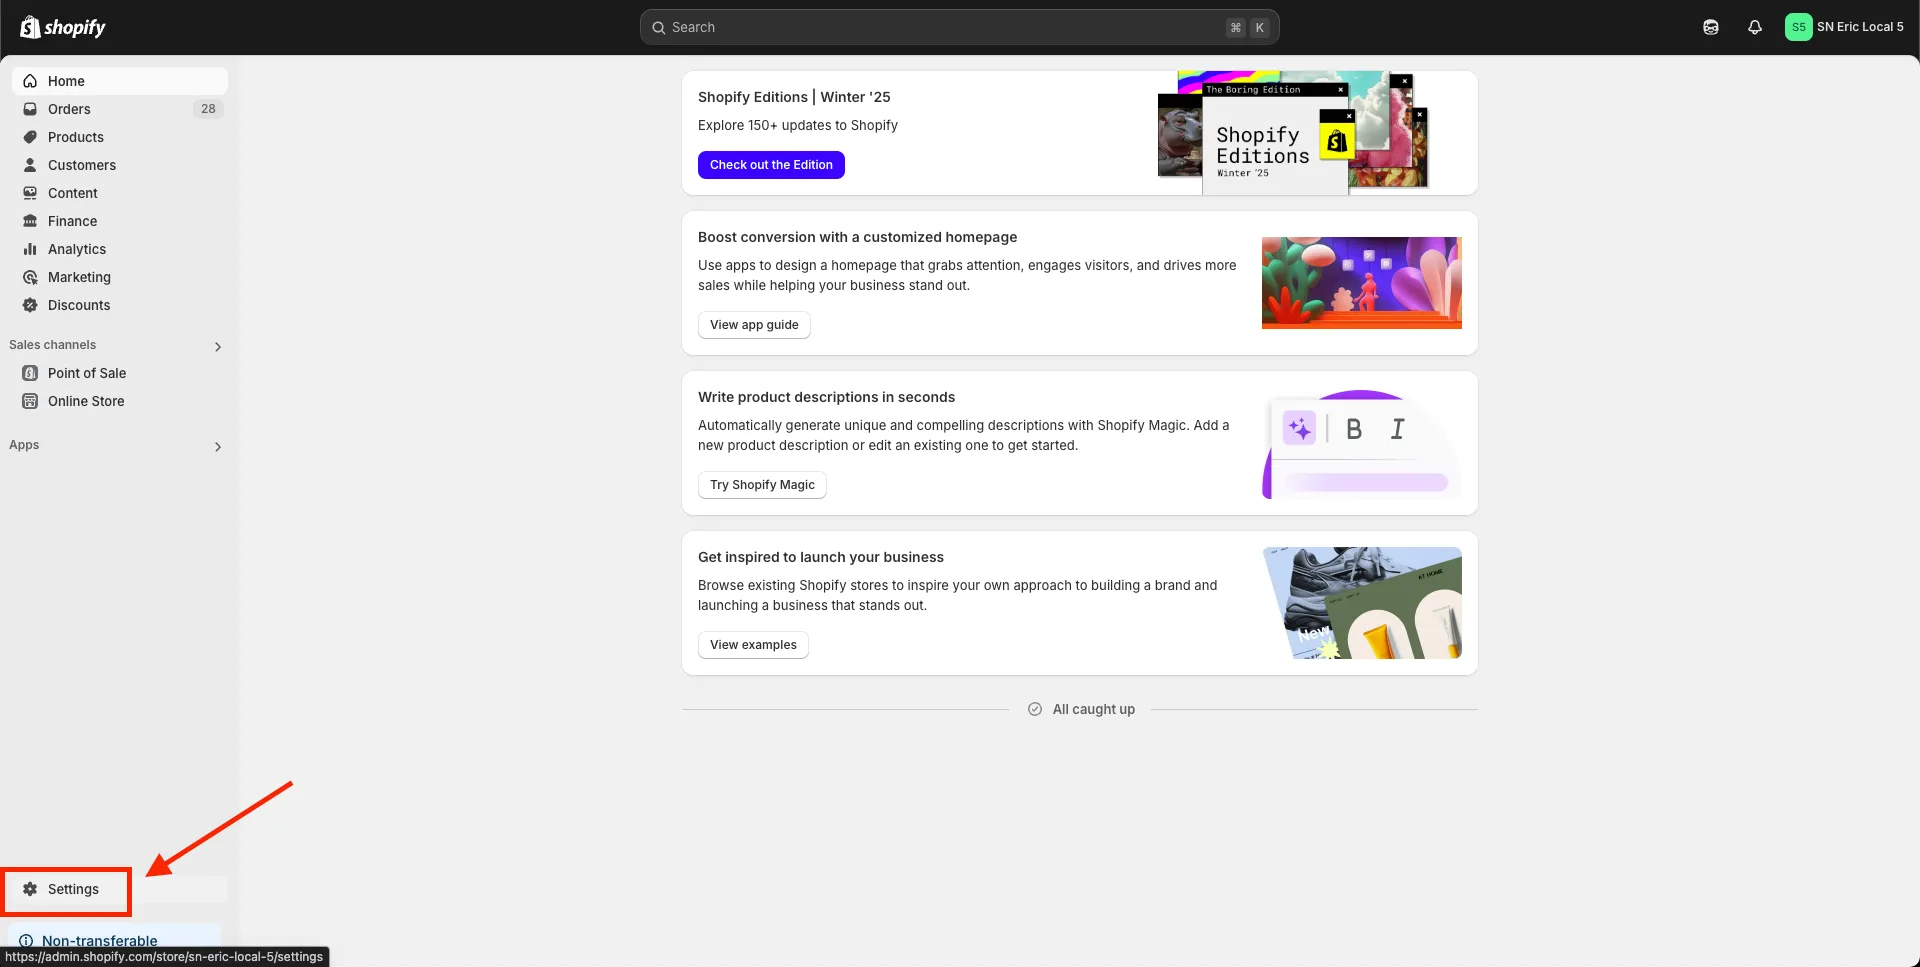Screen dimensions: 1920x967
Task: Open Discounts page
Action: point(120,305)
